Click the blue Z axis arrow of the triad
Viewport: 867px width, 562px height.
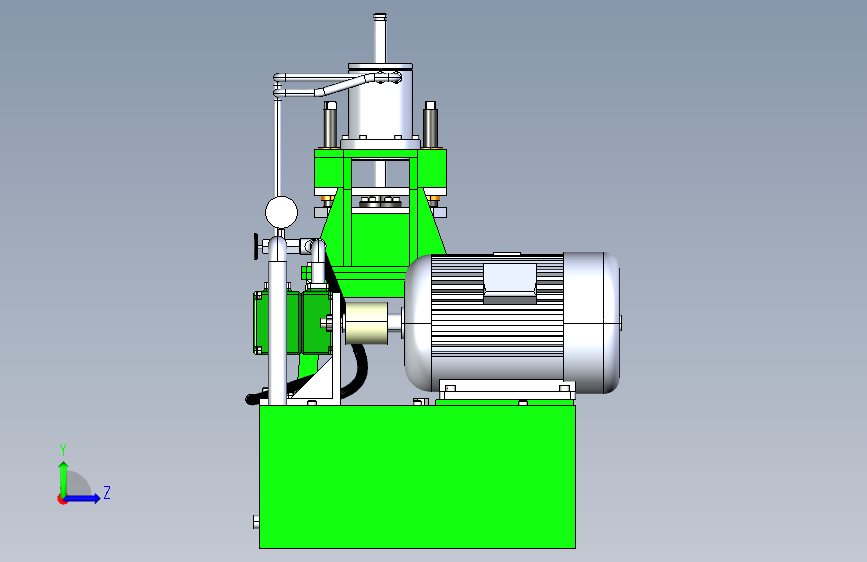tap(83, 498)
